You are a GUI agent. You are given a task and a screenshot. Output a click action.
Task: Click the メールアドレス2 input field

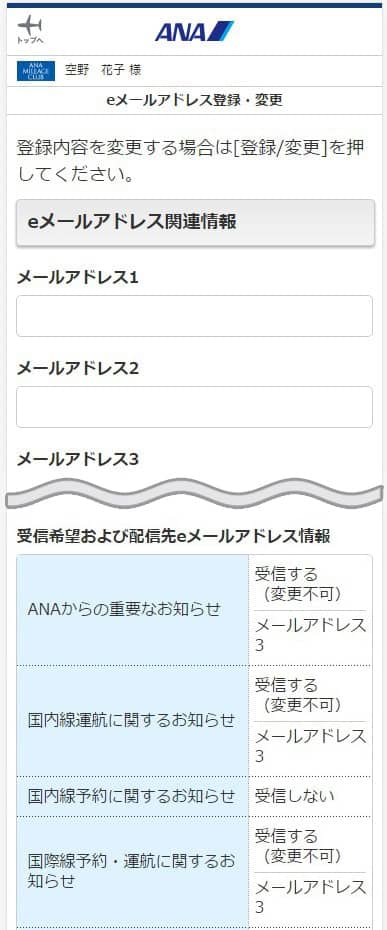[x=194, y=407]
